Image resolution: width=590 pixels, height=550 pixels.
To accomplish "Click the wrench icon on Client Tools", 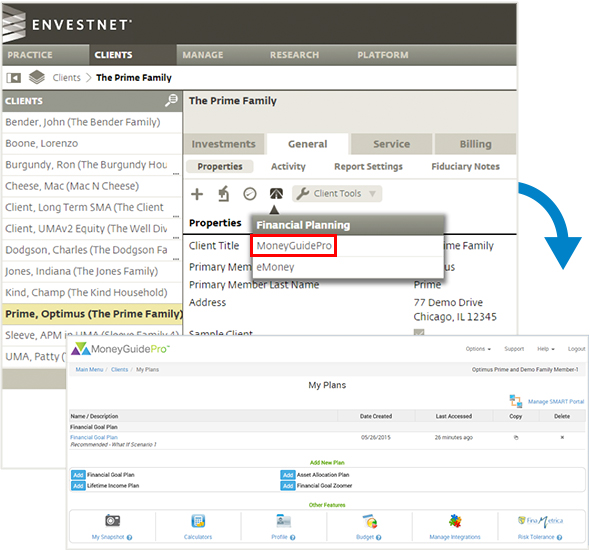I will click(303, 194).
